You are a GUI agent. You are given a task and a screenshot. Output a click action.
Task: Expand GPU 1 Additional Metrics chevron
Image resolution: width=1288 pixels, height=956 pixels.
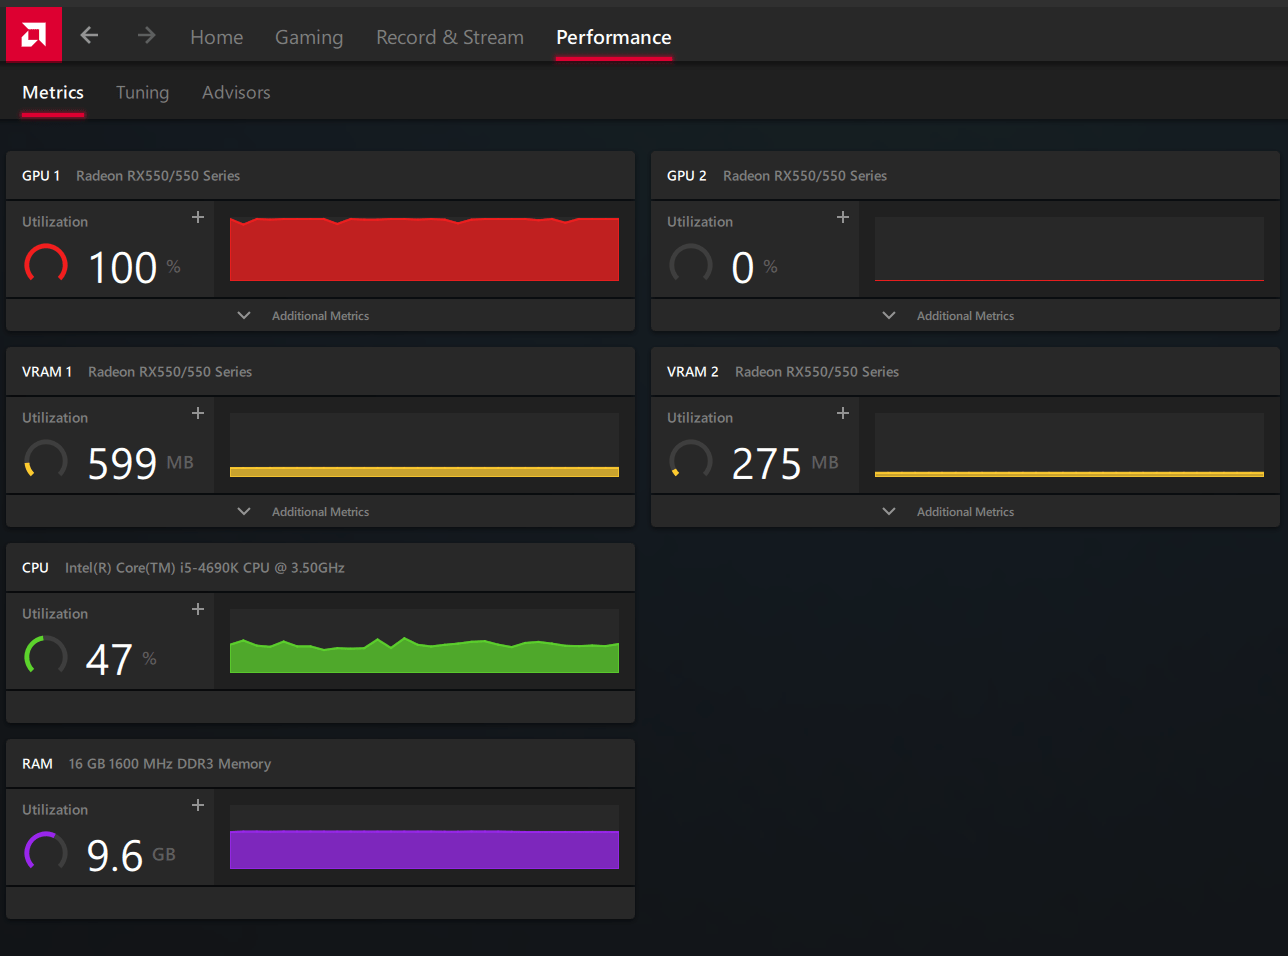point(244,315)
